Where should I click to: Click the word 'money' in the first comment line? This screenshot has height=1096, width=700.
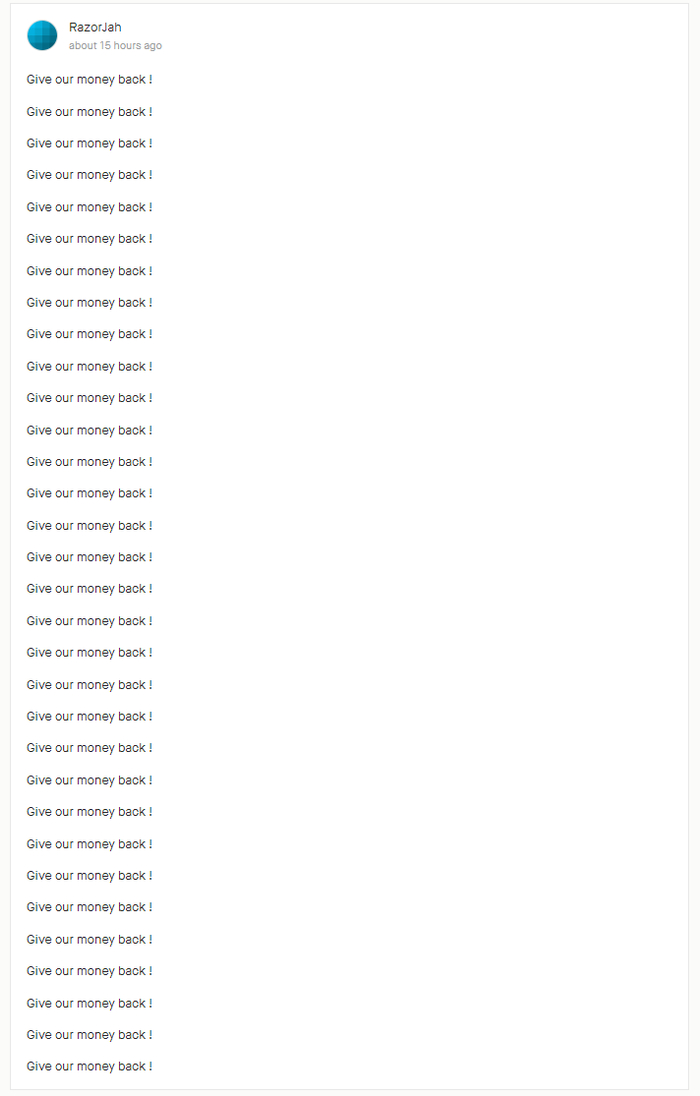(x=96, y=80)
